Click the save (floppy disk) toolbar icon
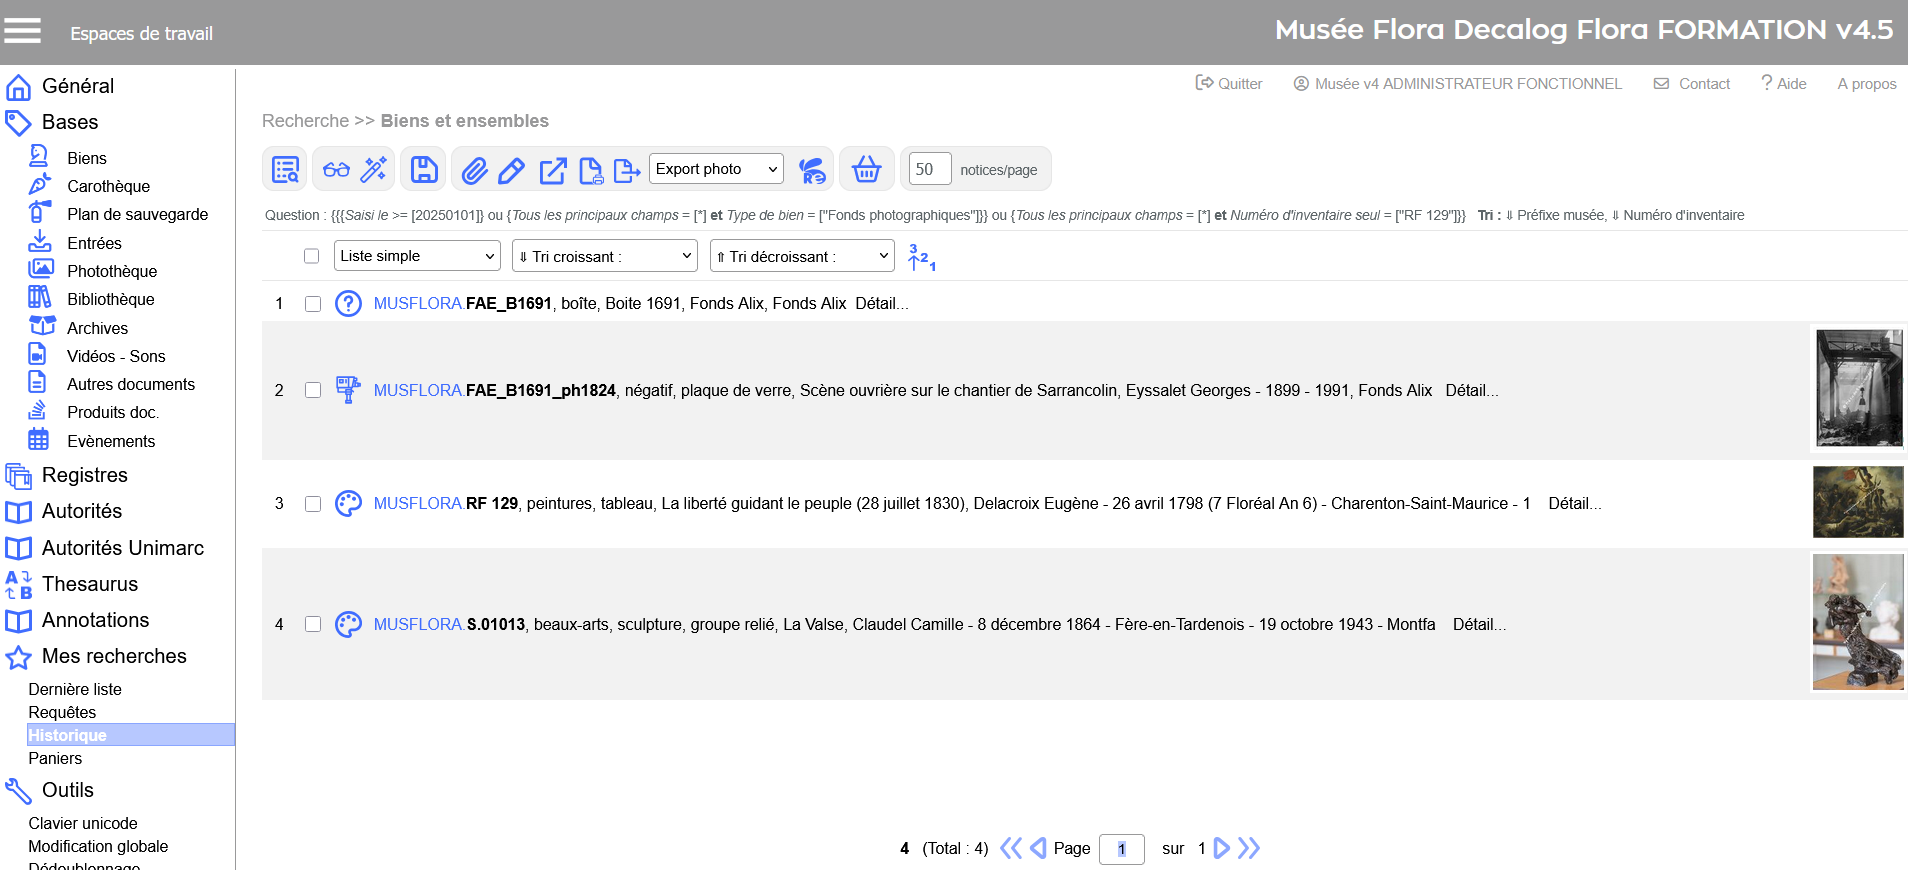The height and width of the screenshot is (870, 1908). [x=424, y=170]
